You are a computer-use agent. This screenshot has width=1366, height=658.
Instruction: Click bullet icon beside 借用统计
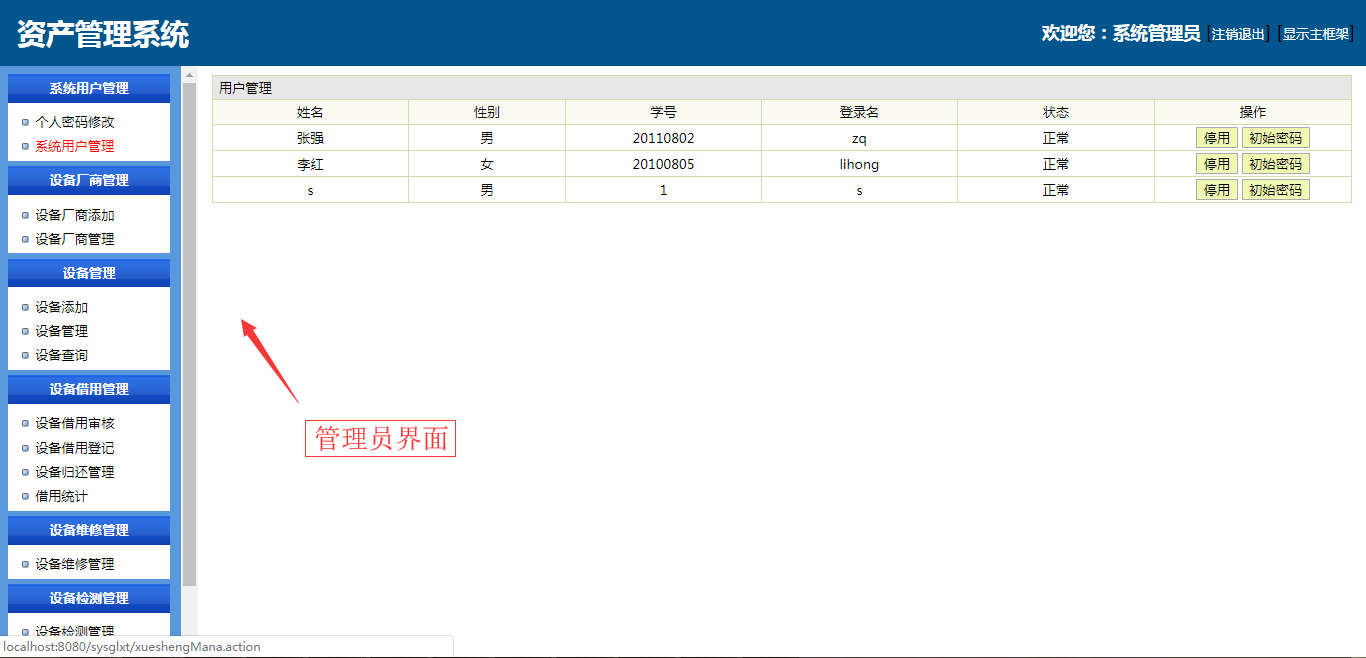coord(25,496)
